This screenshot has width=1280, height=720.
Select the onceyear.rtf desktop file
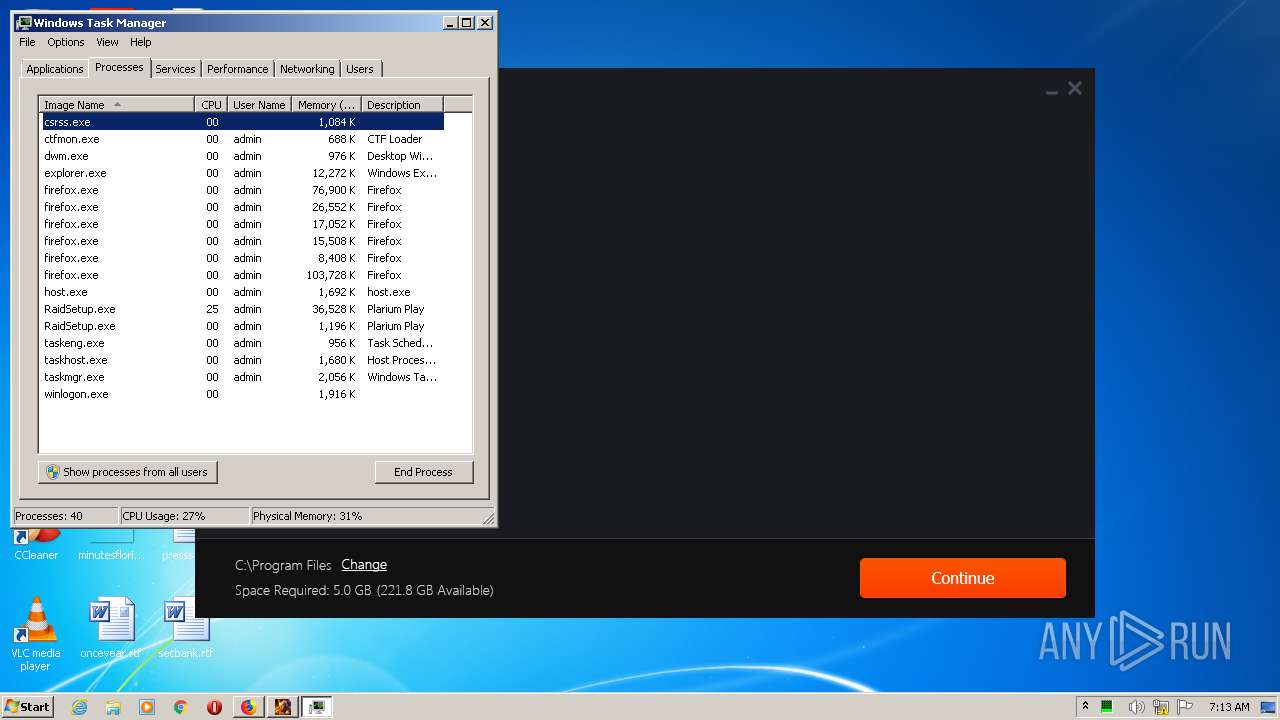click(x=111, y=629)
